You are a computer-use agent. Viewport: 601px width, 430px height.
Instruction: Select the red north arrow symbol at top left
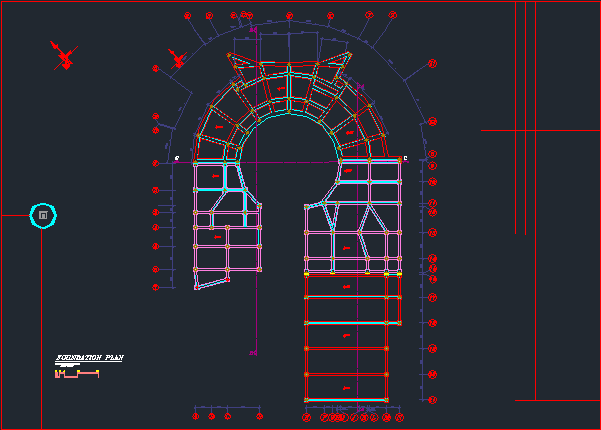[64, 56]
